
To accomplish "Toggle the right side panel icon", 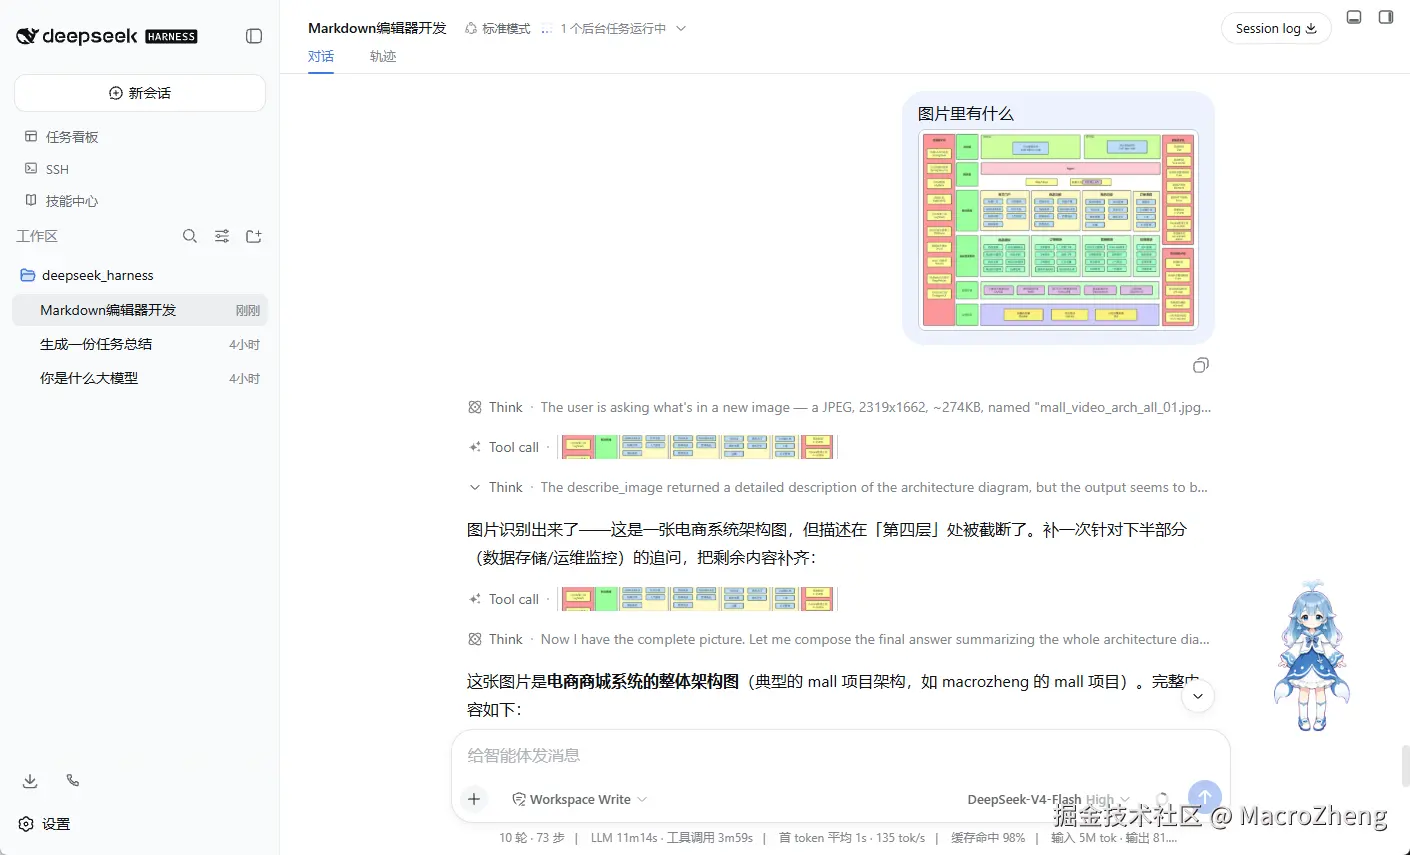I will click(x=1386, y=17).
